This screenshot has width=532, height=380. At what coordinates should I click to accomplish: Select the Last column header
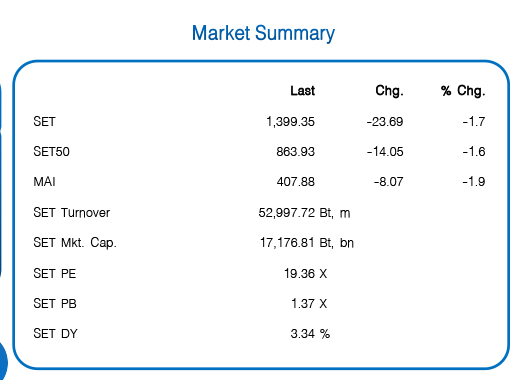303,91
